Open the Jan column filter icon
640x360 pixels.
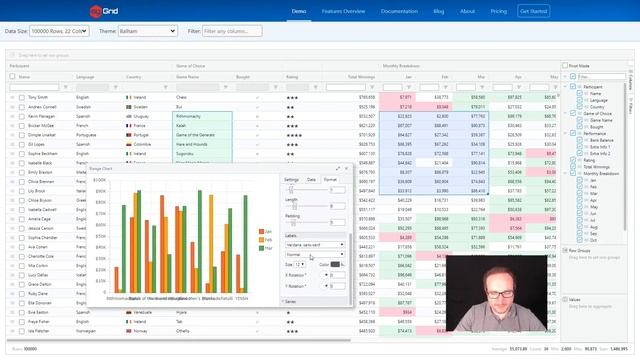click(x=409, y=87)
